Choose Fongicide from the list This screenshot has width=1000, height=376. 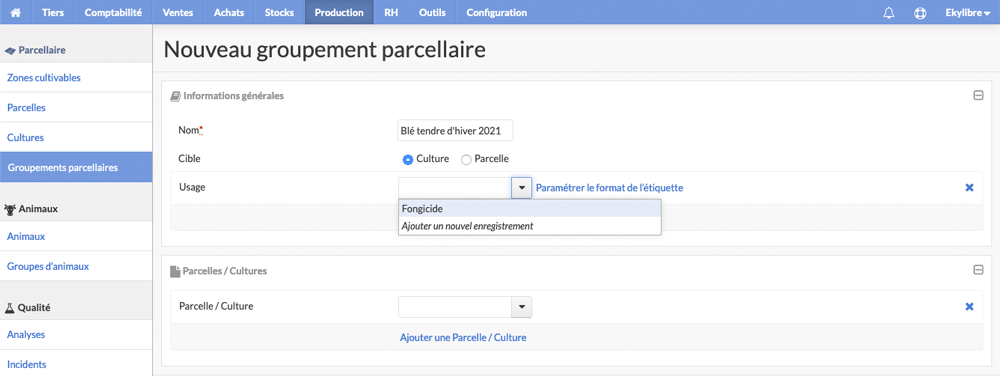[x=529, y=208]
